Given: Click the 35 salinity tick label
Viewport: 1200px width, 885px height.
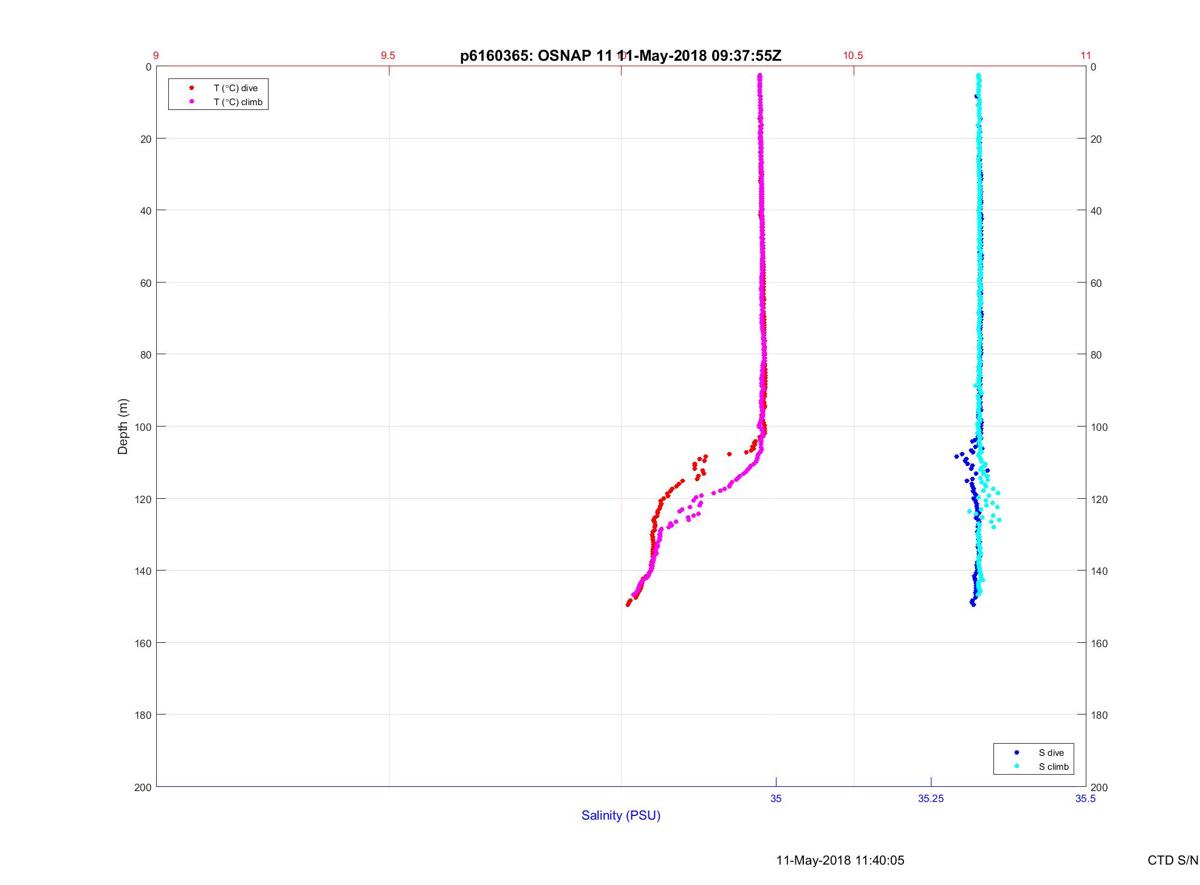Looking at the screenshot, I should click(776, 798).
